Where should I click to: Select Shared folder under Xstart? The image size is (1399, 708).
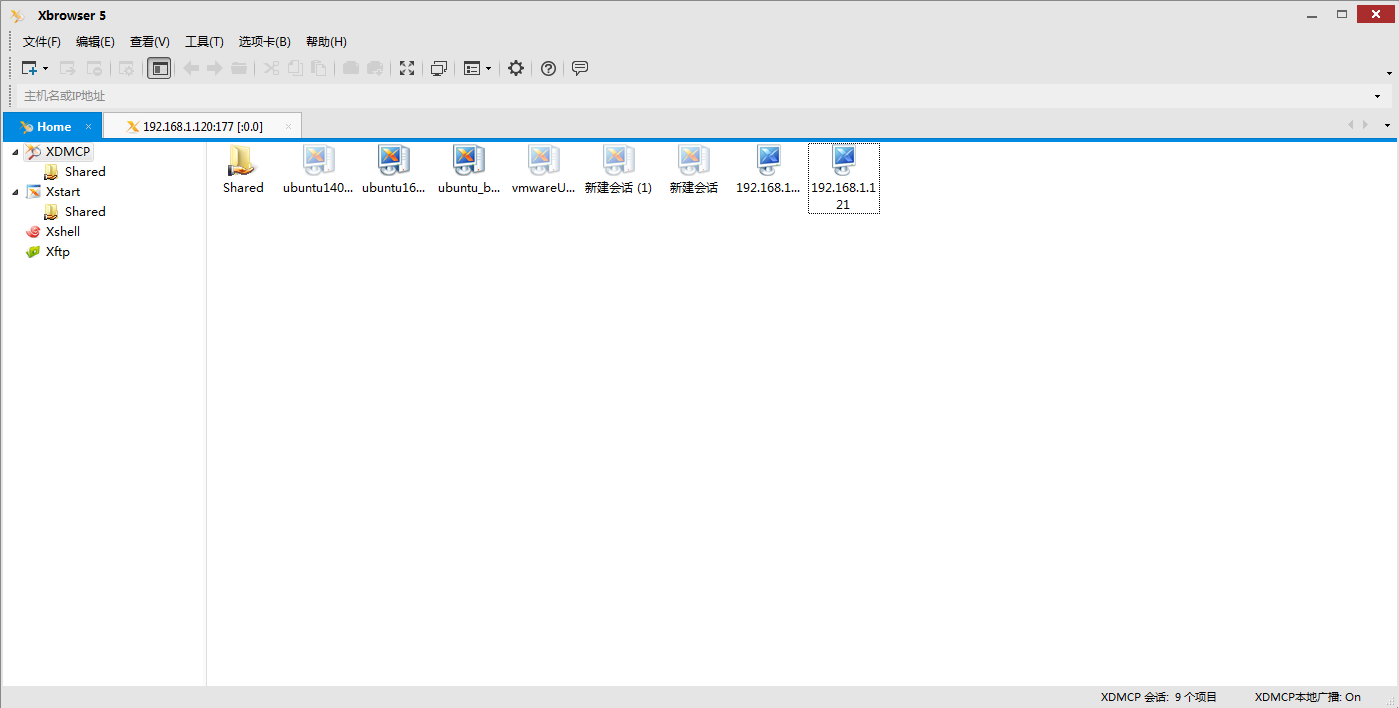point(75,212)
